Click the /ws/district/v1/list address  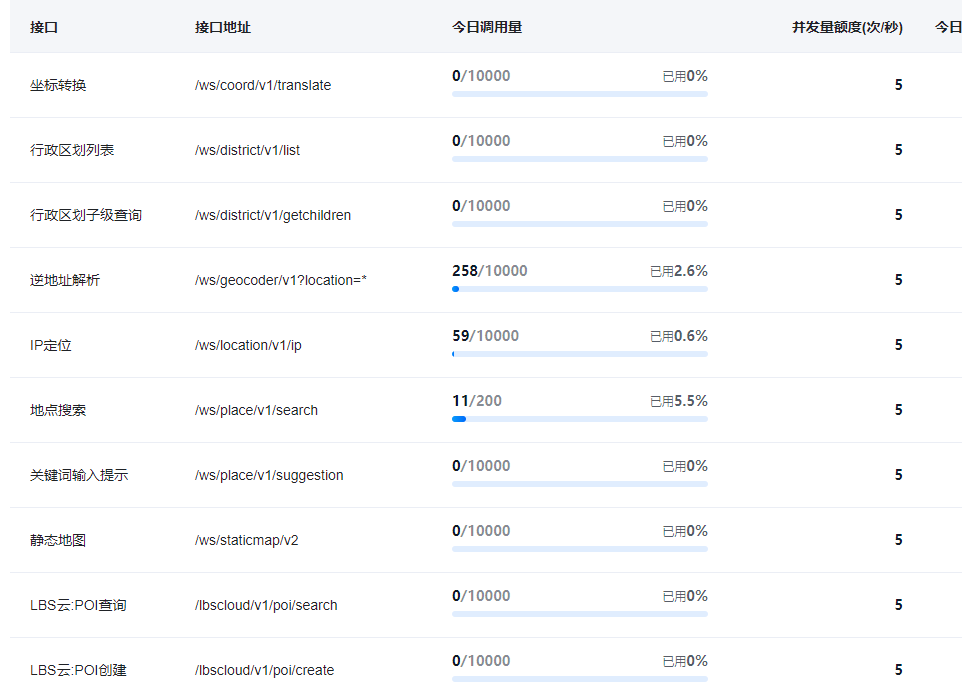pyautogui.click(x=247, y=150)
